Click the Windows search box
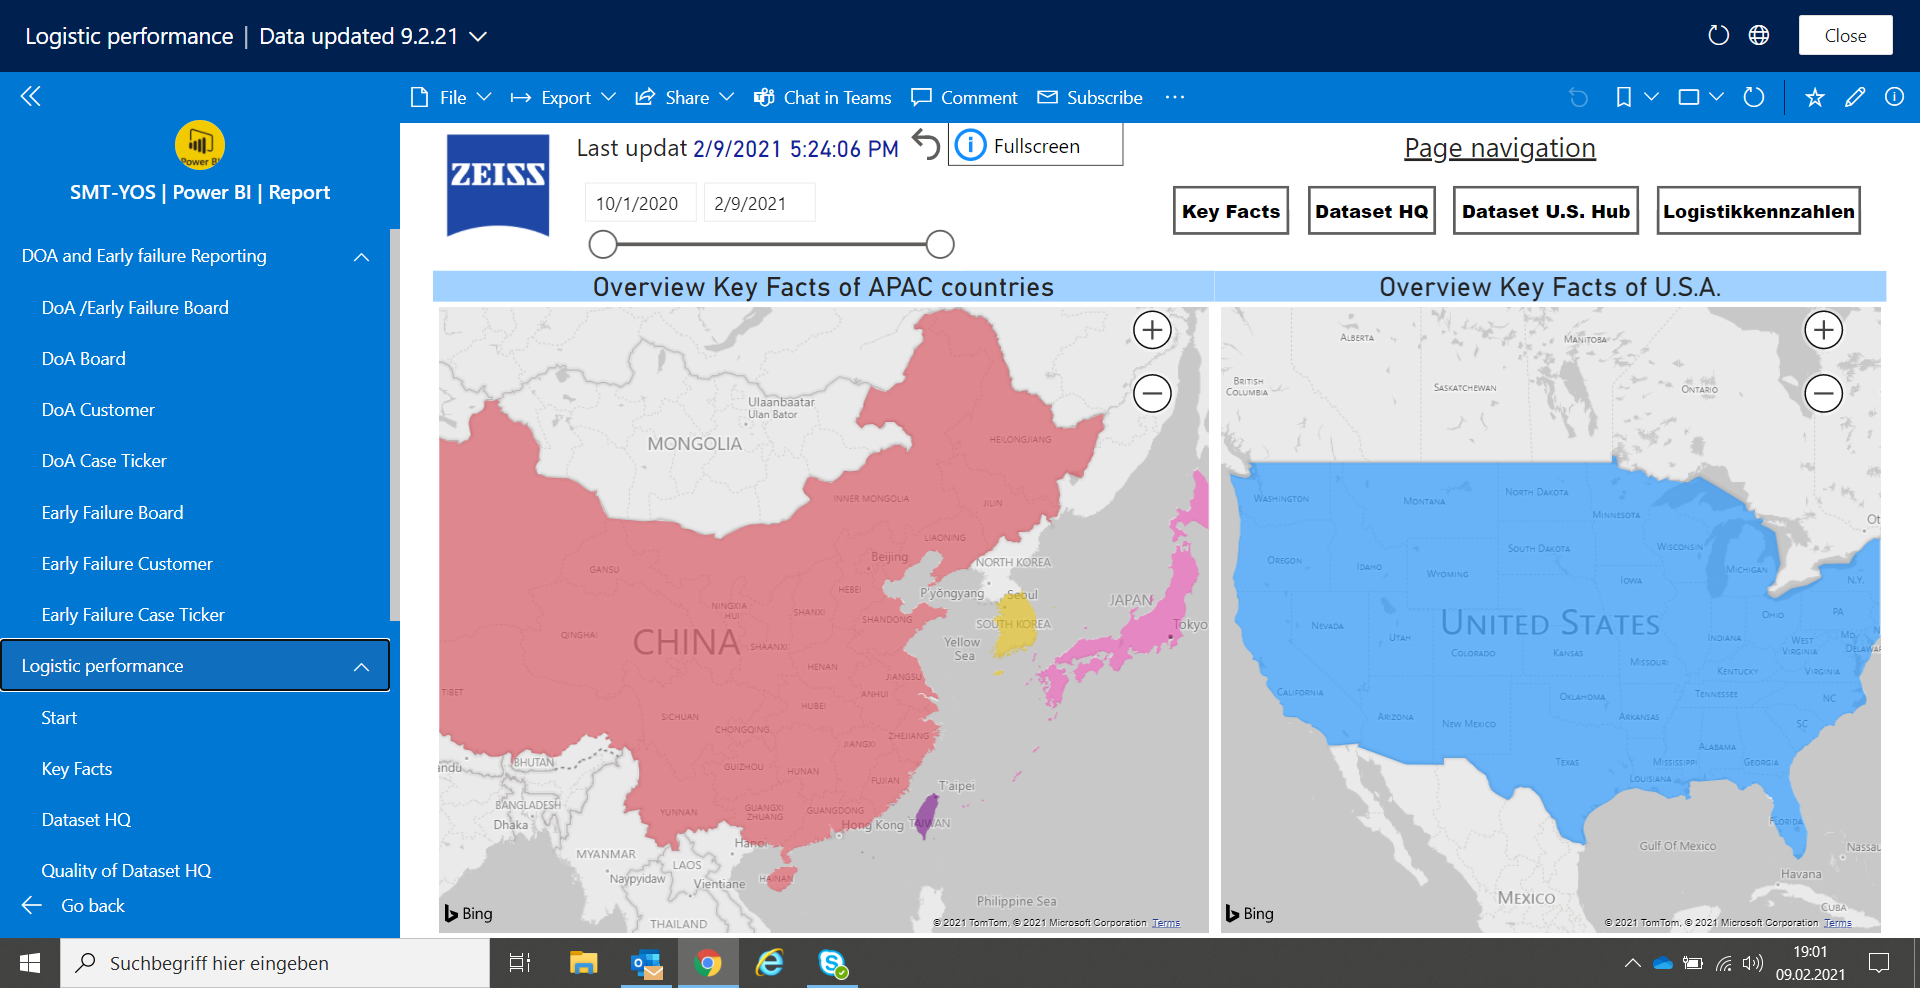 275,963
